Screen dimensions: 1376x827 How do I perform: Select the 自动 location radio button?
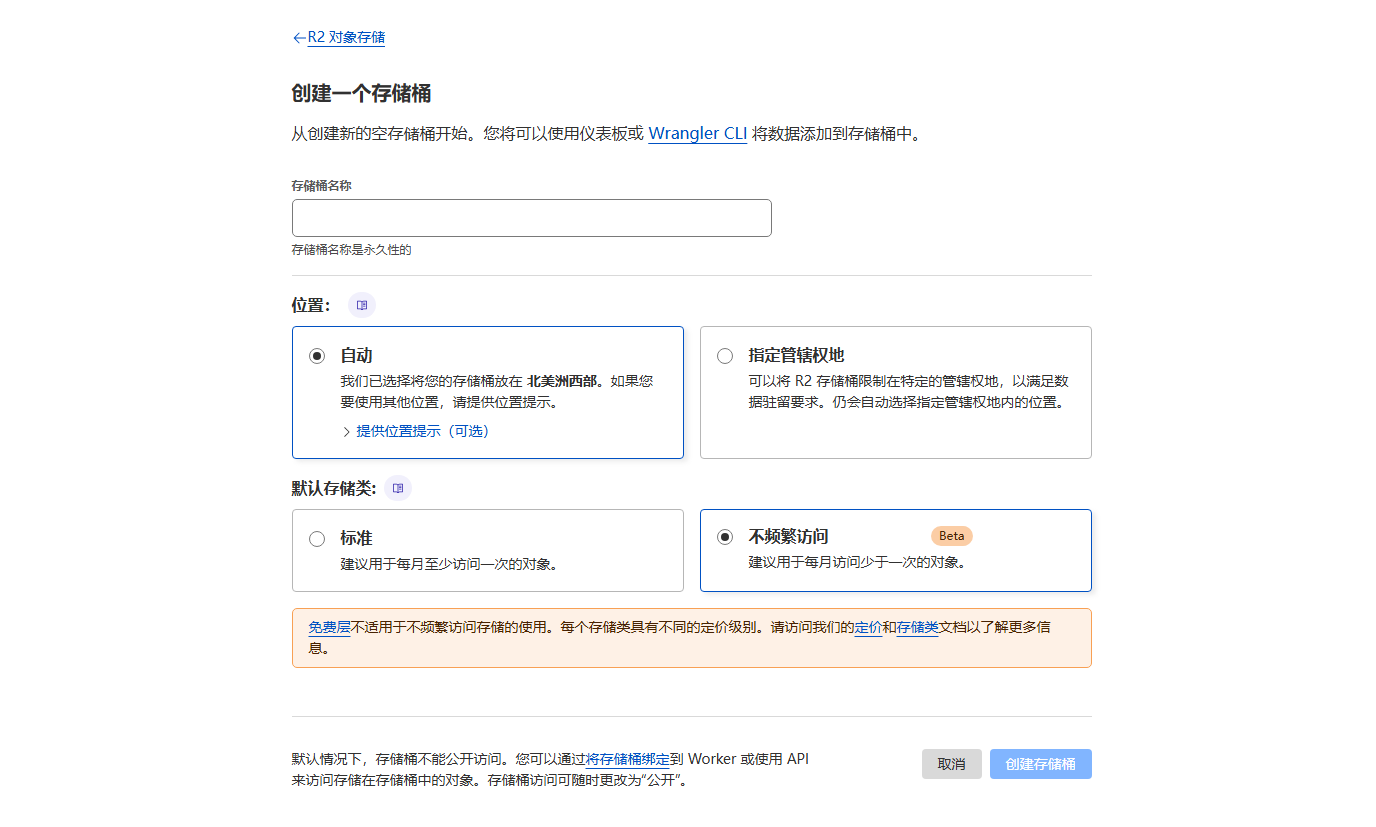click(317, 356)
